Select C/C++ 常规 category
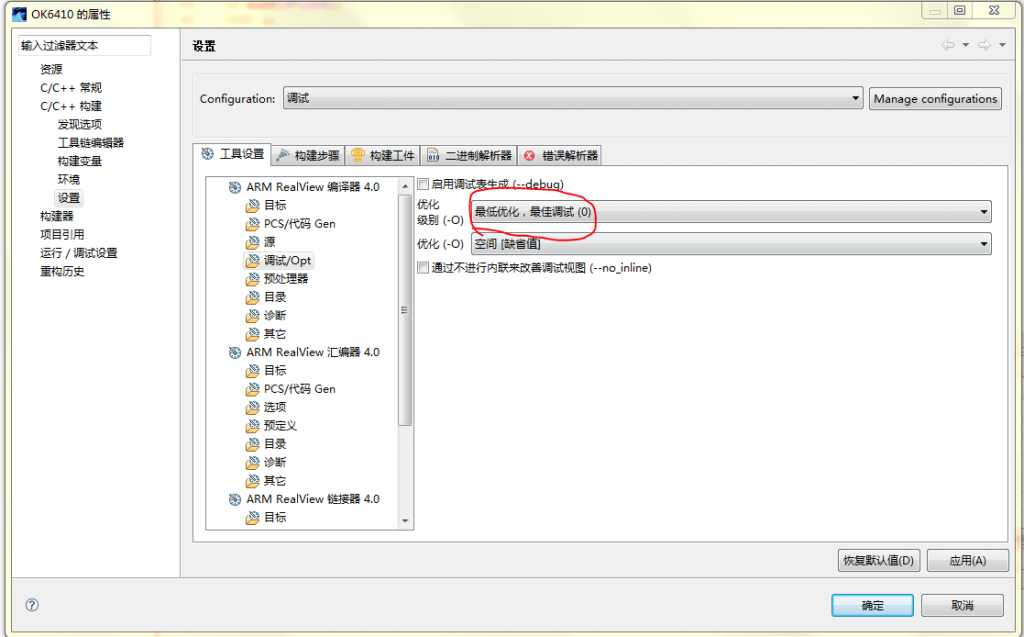This screenshot has height=637, width=1024. pos(71,88)
